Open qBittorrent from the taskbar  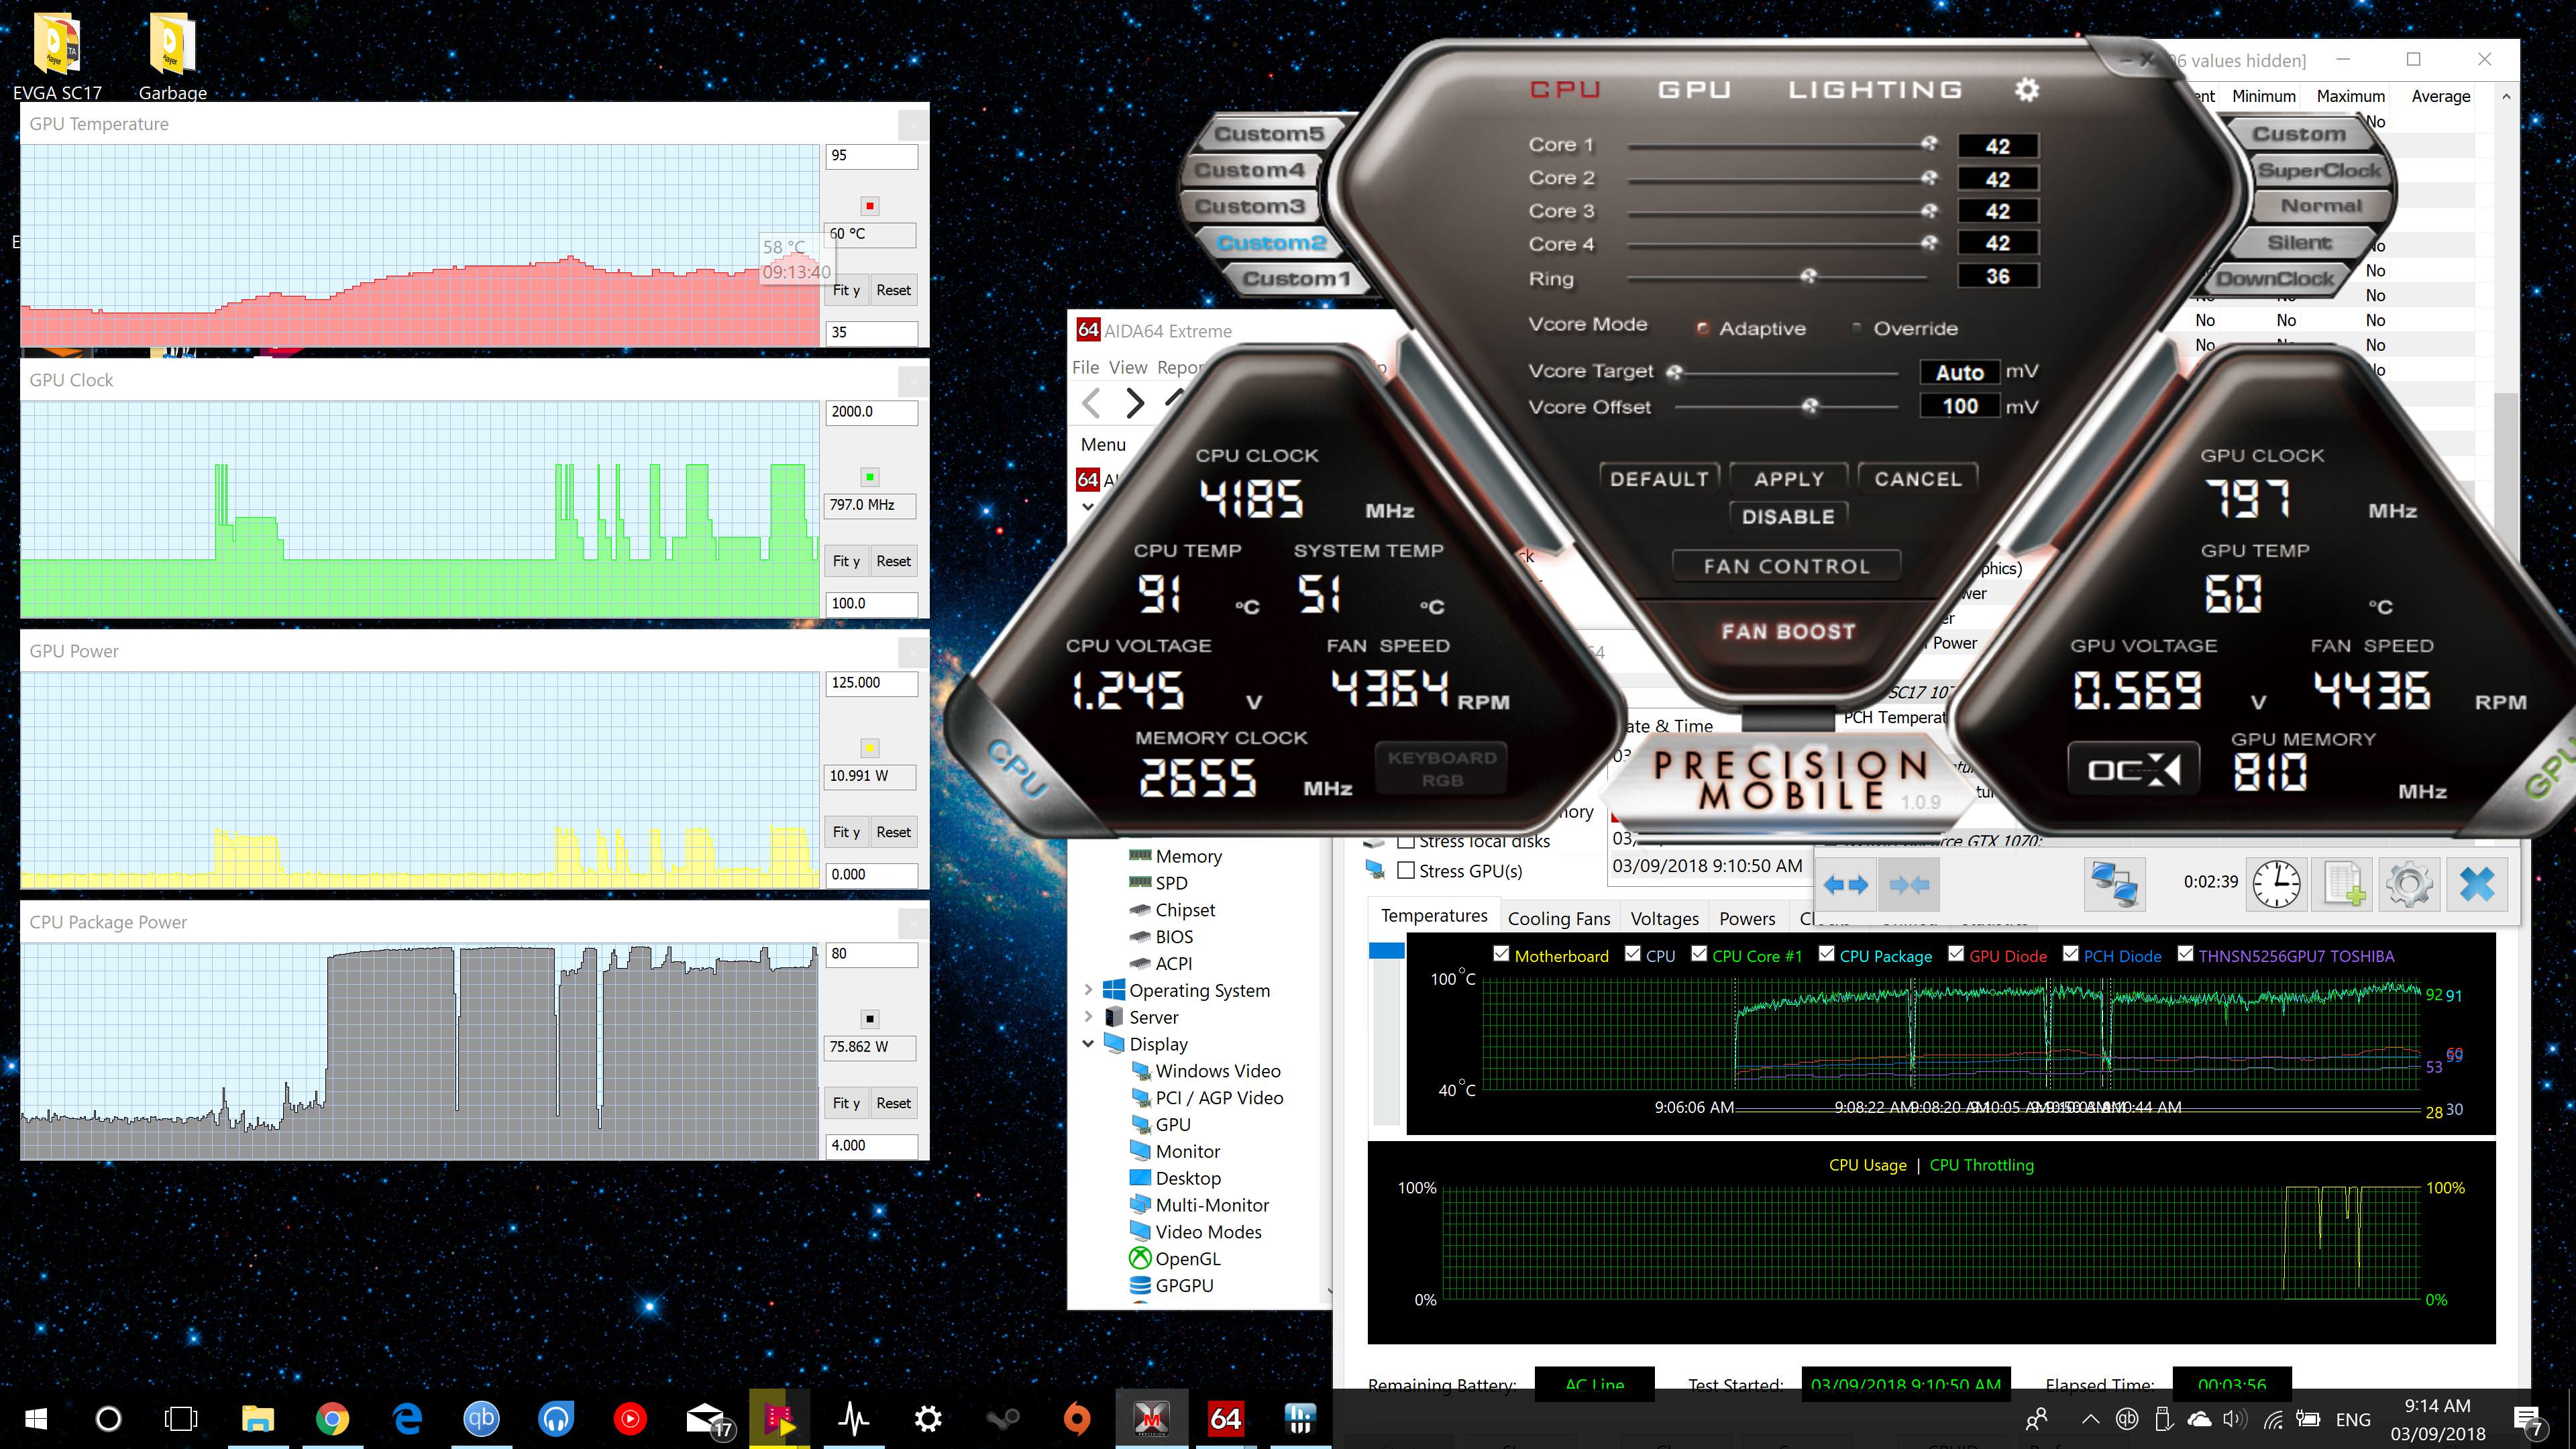pos(481,1418)
